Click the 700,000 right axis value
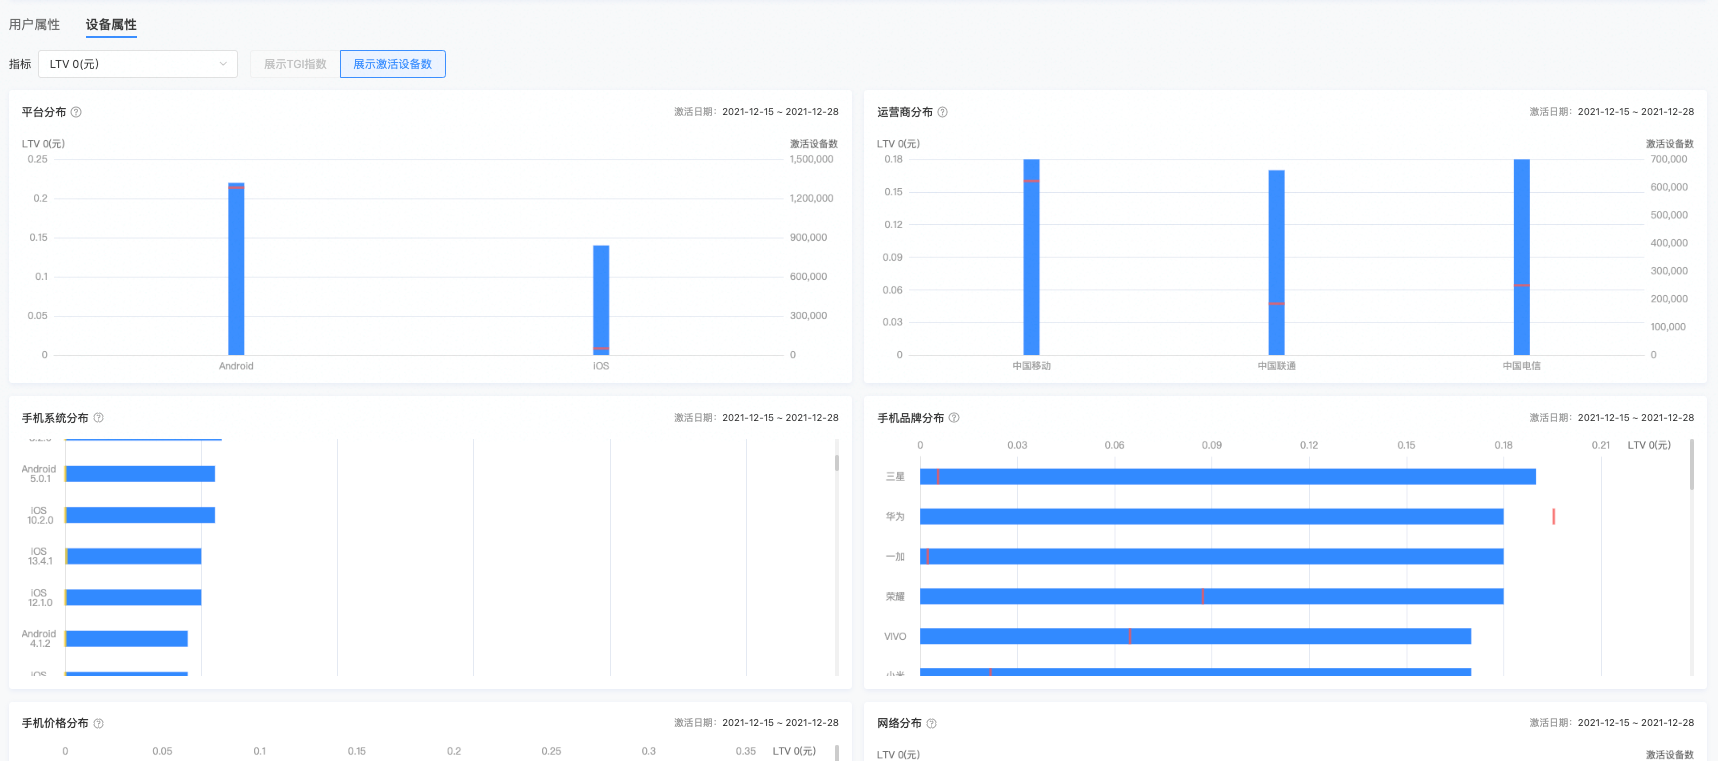This screenshot has height=761, width=1718. [x=1669, y=159]
